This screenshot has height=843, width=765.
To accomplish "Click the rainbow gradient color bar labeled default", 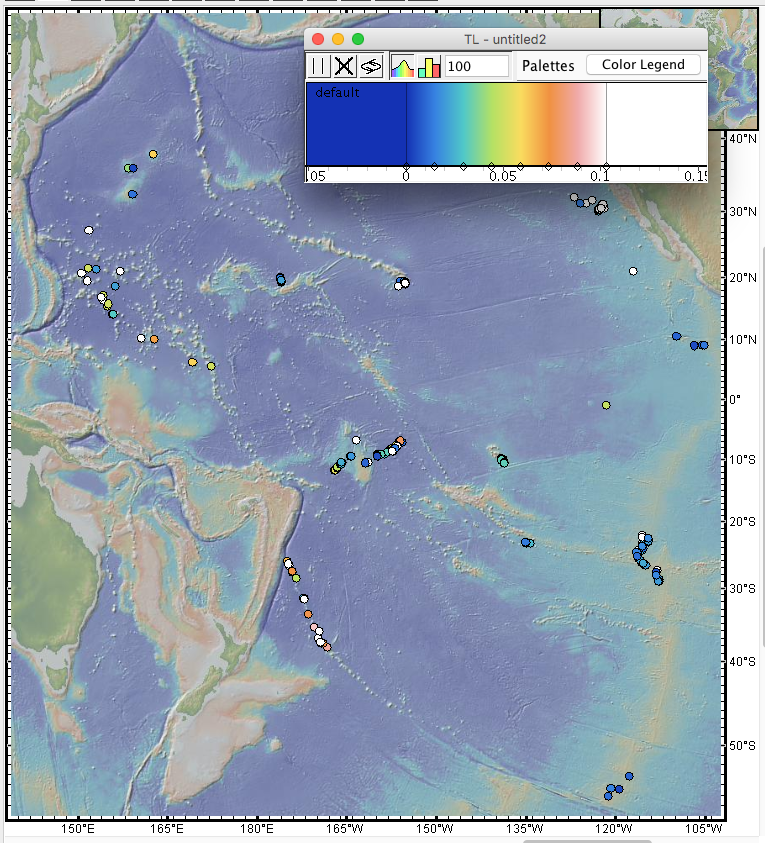I will [x=506, y=124].
